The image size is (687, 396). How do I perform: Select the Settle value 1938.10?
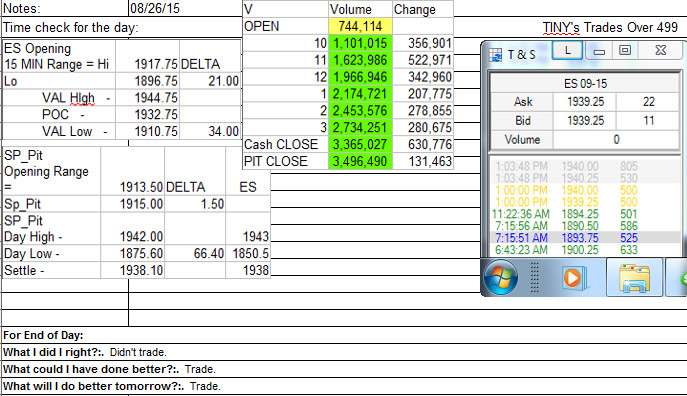pyautogui.click(x=133, y=270)
